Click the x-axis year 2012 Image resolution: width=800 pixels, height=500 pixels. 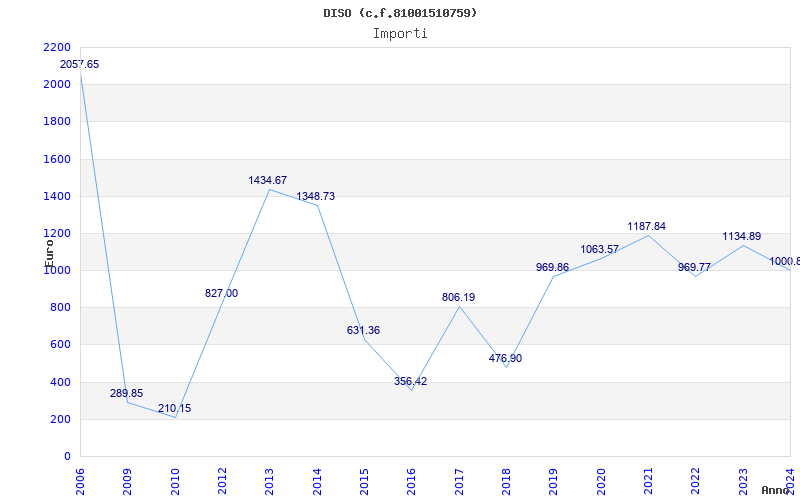coord(222,481)
